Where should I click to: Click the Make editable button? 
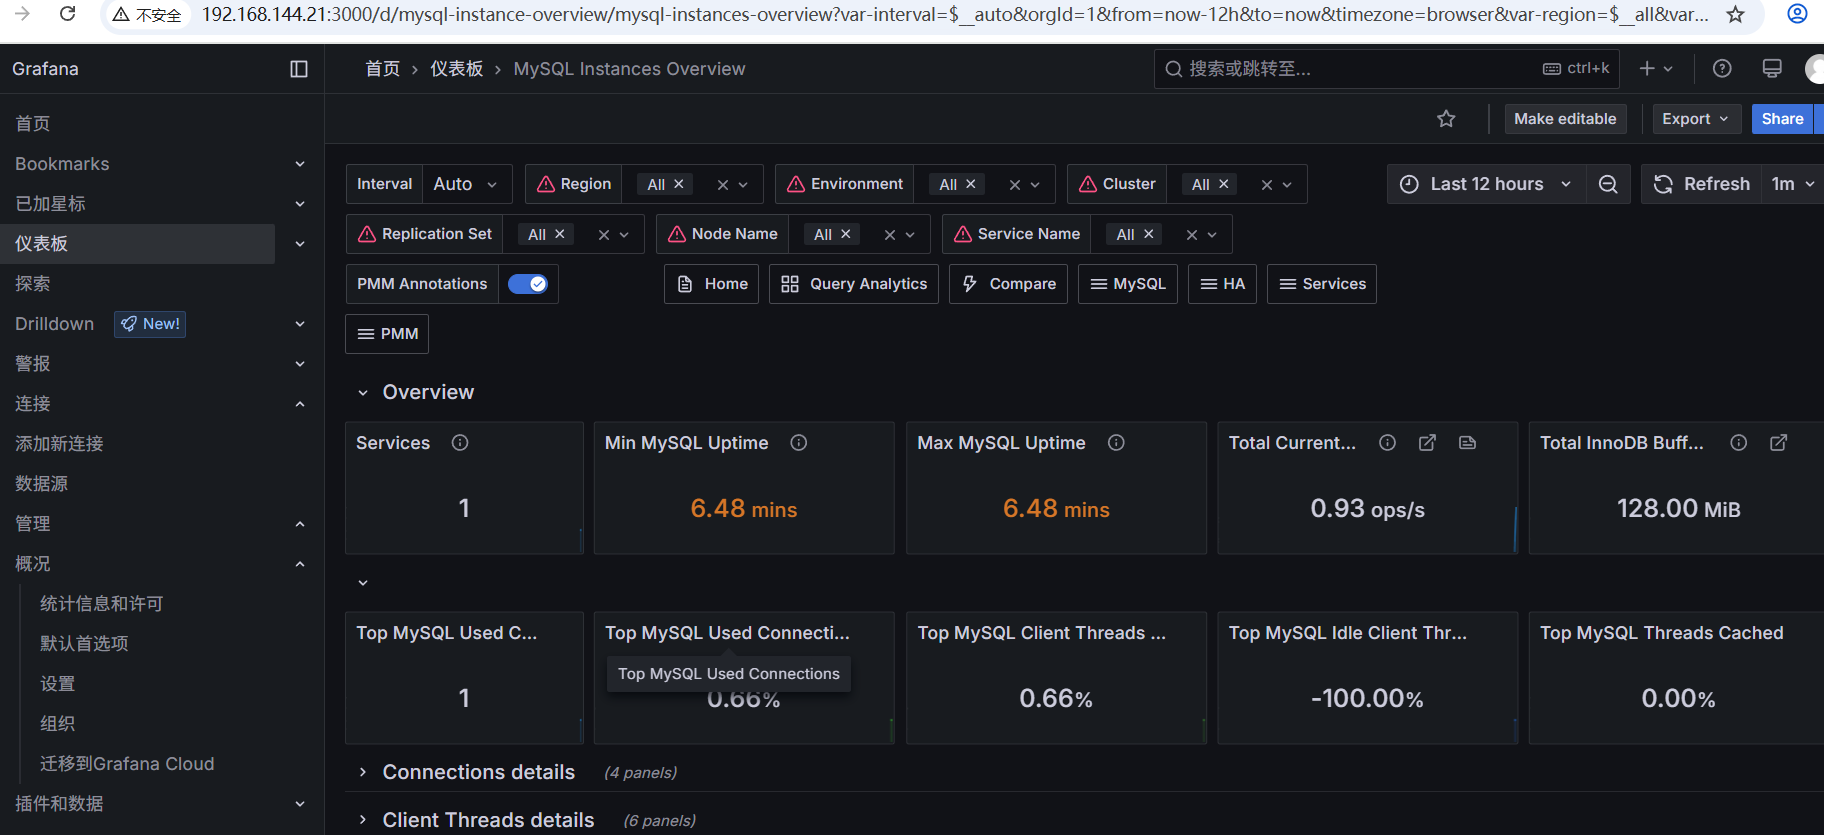tap(1565, 119)
